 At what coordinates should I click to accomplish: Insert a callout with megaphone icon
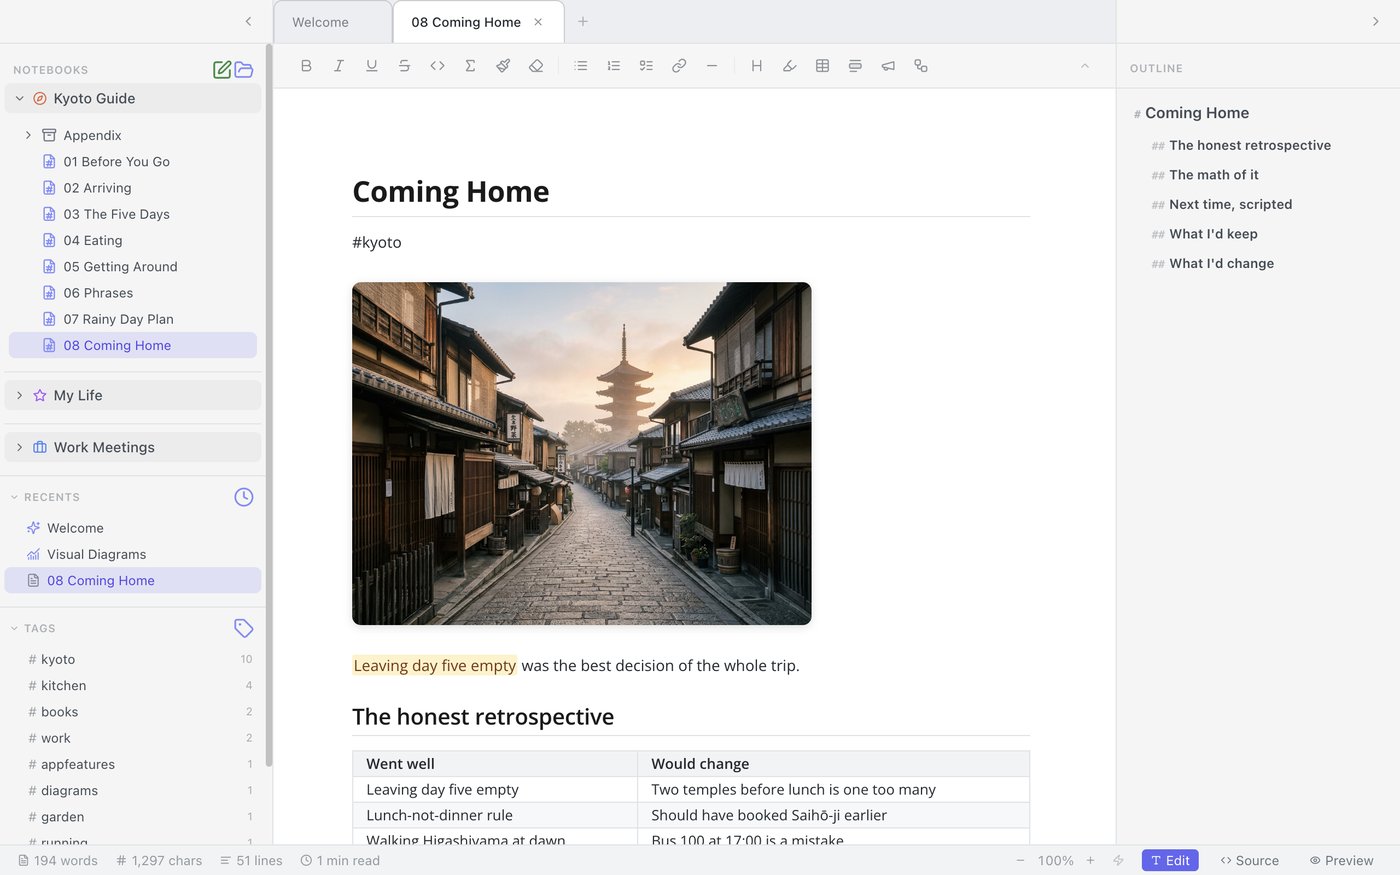click(x=888, y=66)
